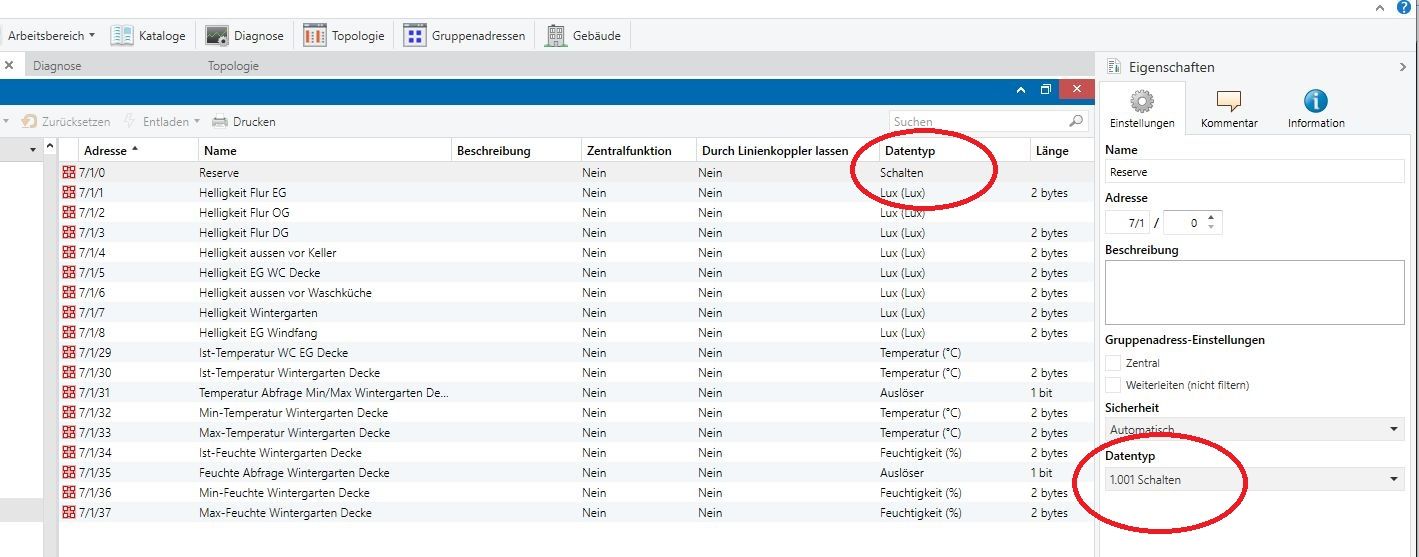Sort by the Datentyp column header
This screenshot has width=1419, height=557.
(953, 150)
